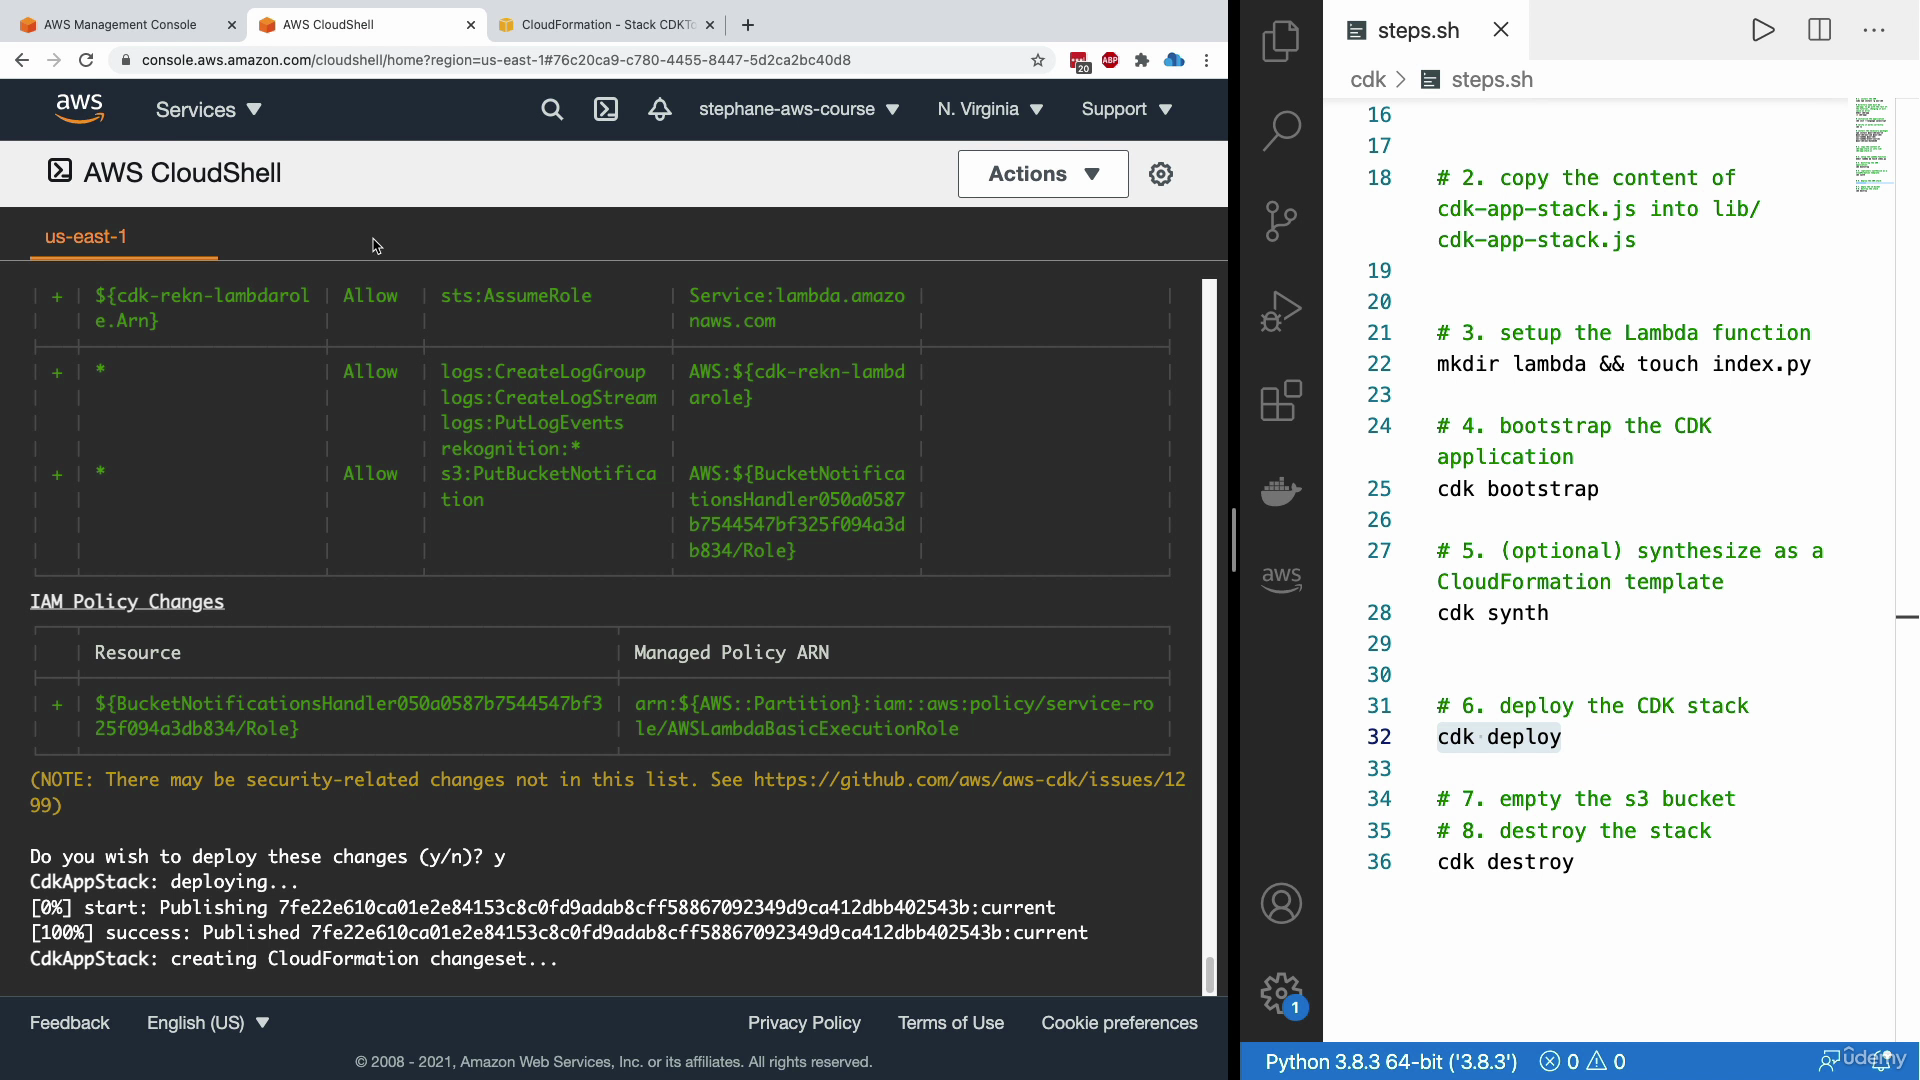Reload the browser page
The height and width of the screenshot is (1080, 1920).
tap(86, 60)
